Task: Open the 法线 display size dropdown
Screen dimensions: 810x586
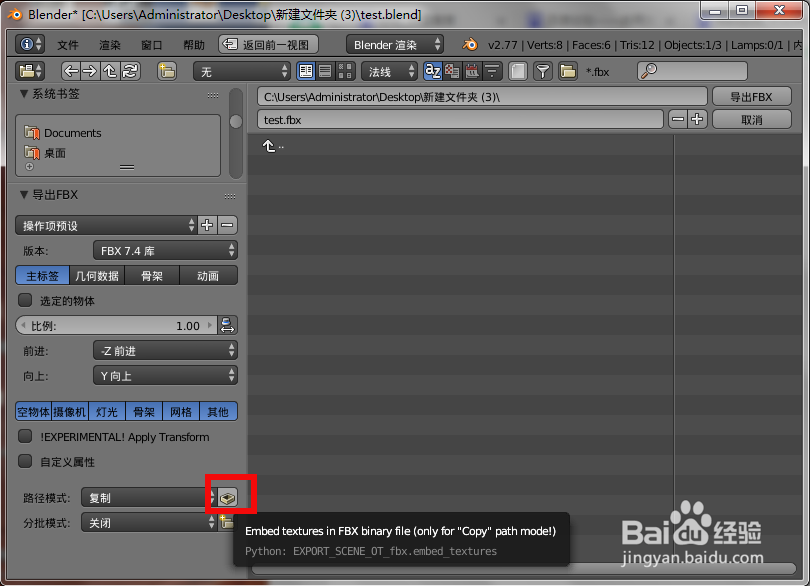Action: point(389,71)
